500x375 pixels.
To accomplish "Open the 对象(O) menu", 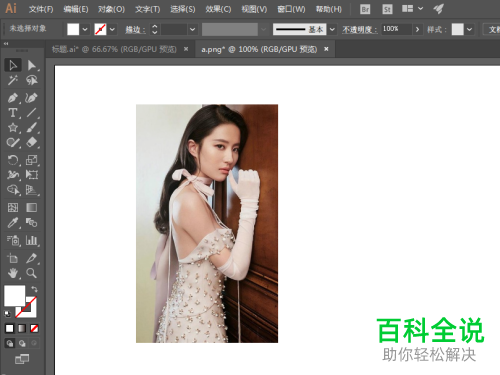I will (x=111, y=9).
